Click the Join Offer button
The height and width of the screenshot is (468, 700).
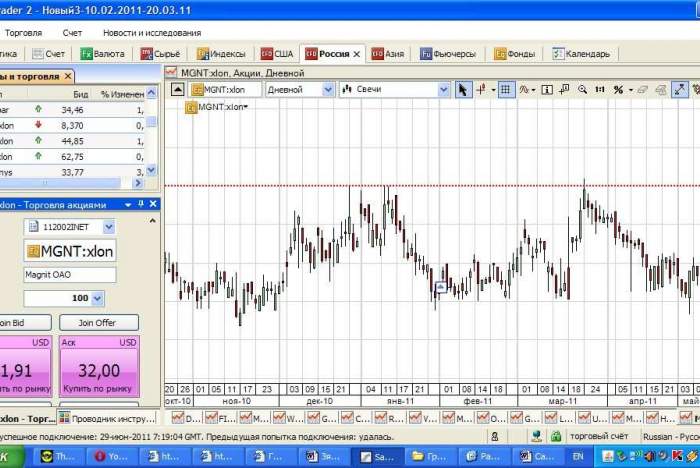98,323
